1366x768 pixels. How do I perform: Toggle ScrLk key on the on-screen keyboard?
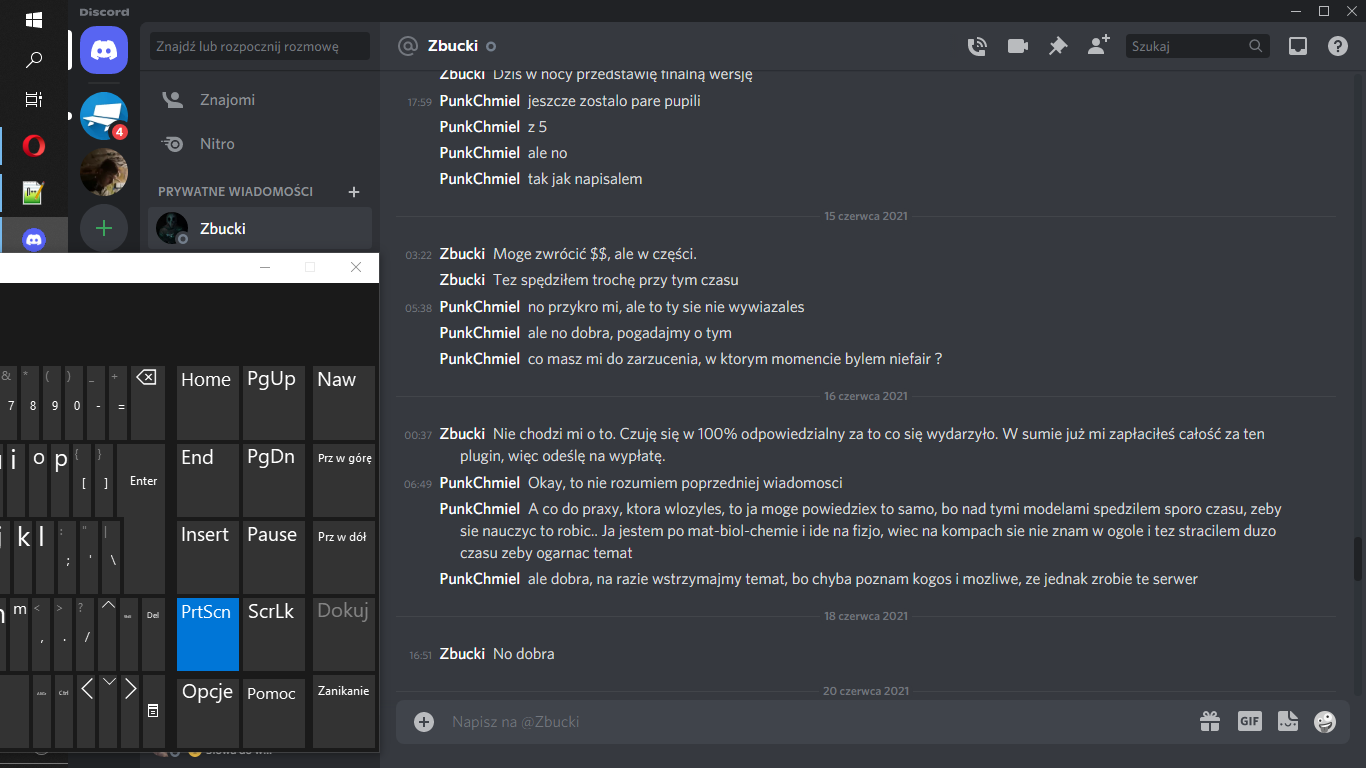click(x=274, y=634)
